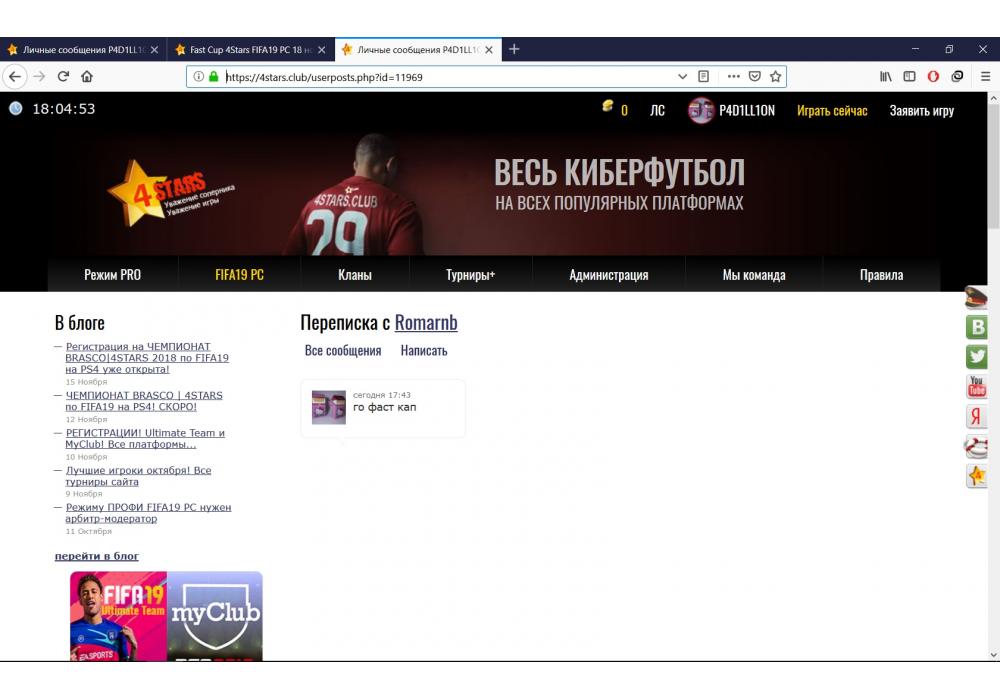This screenshot has height=700, width=1000.
Task: Open blog post Режиму ПРОФИ FIFA19 PC
Action: 148,513
